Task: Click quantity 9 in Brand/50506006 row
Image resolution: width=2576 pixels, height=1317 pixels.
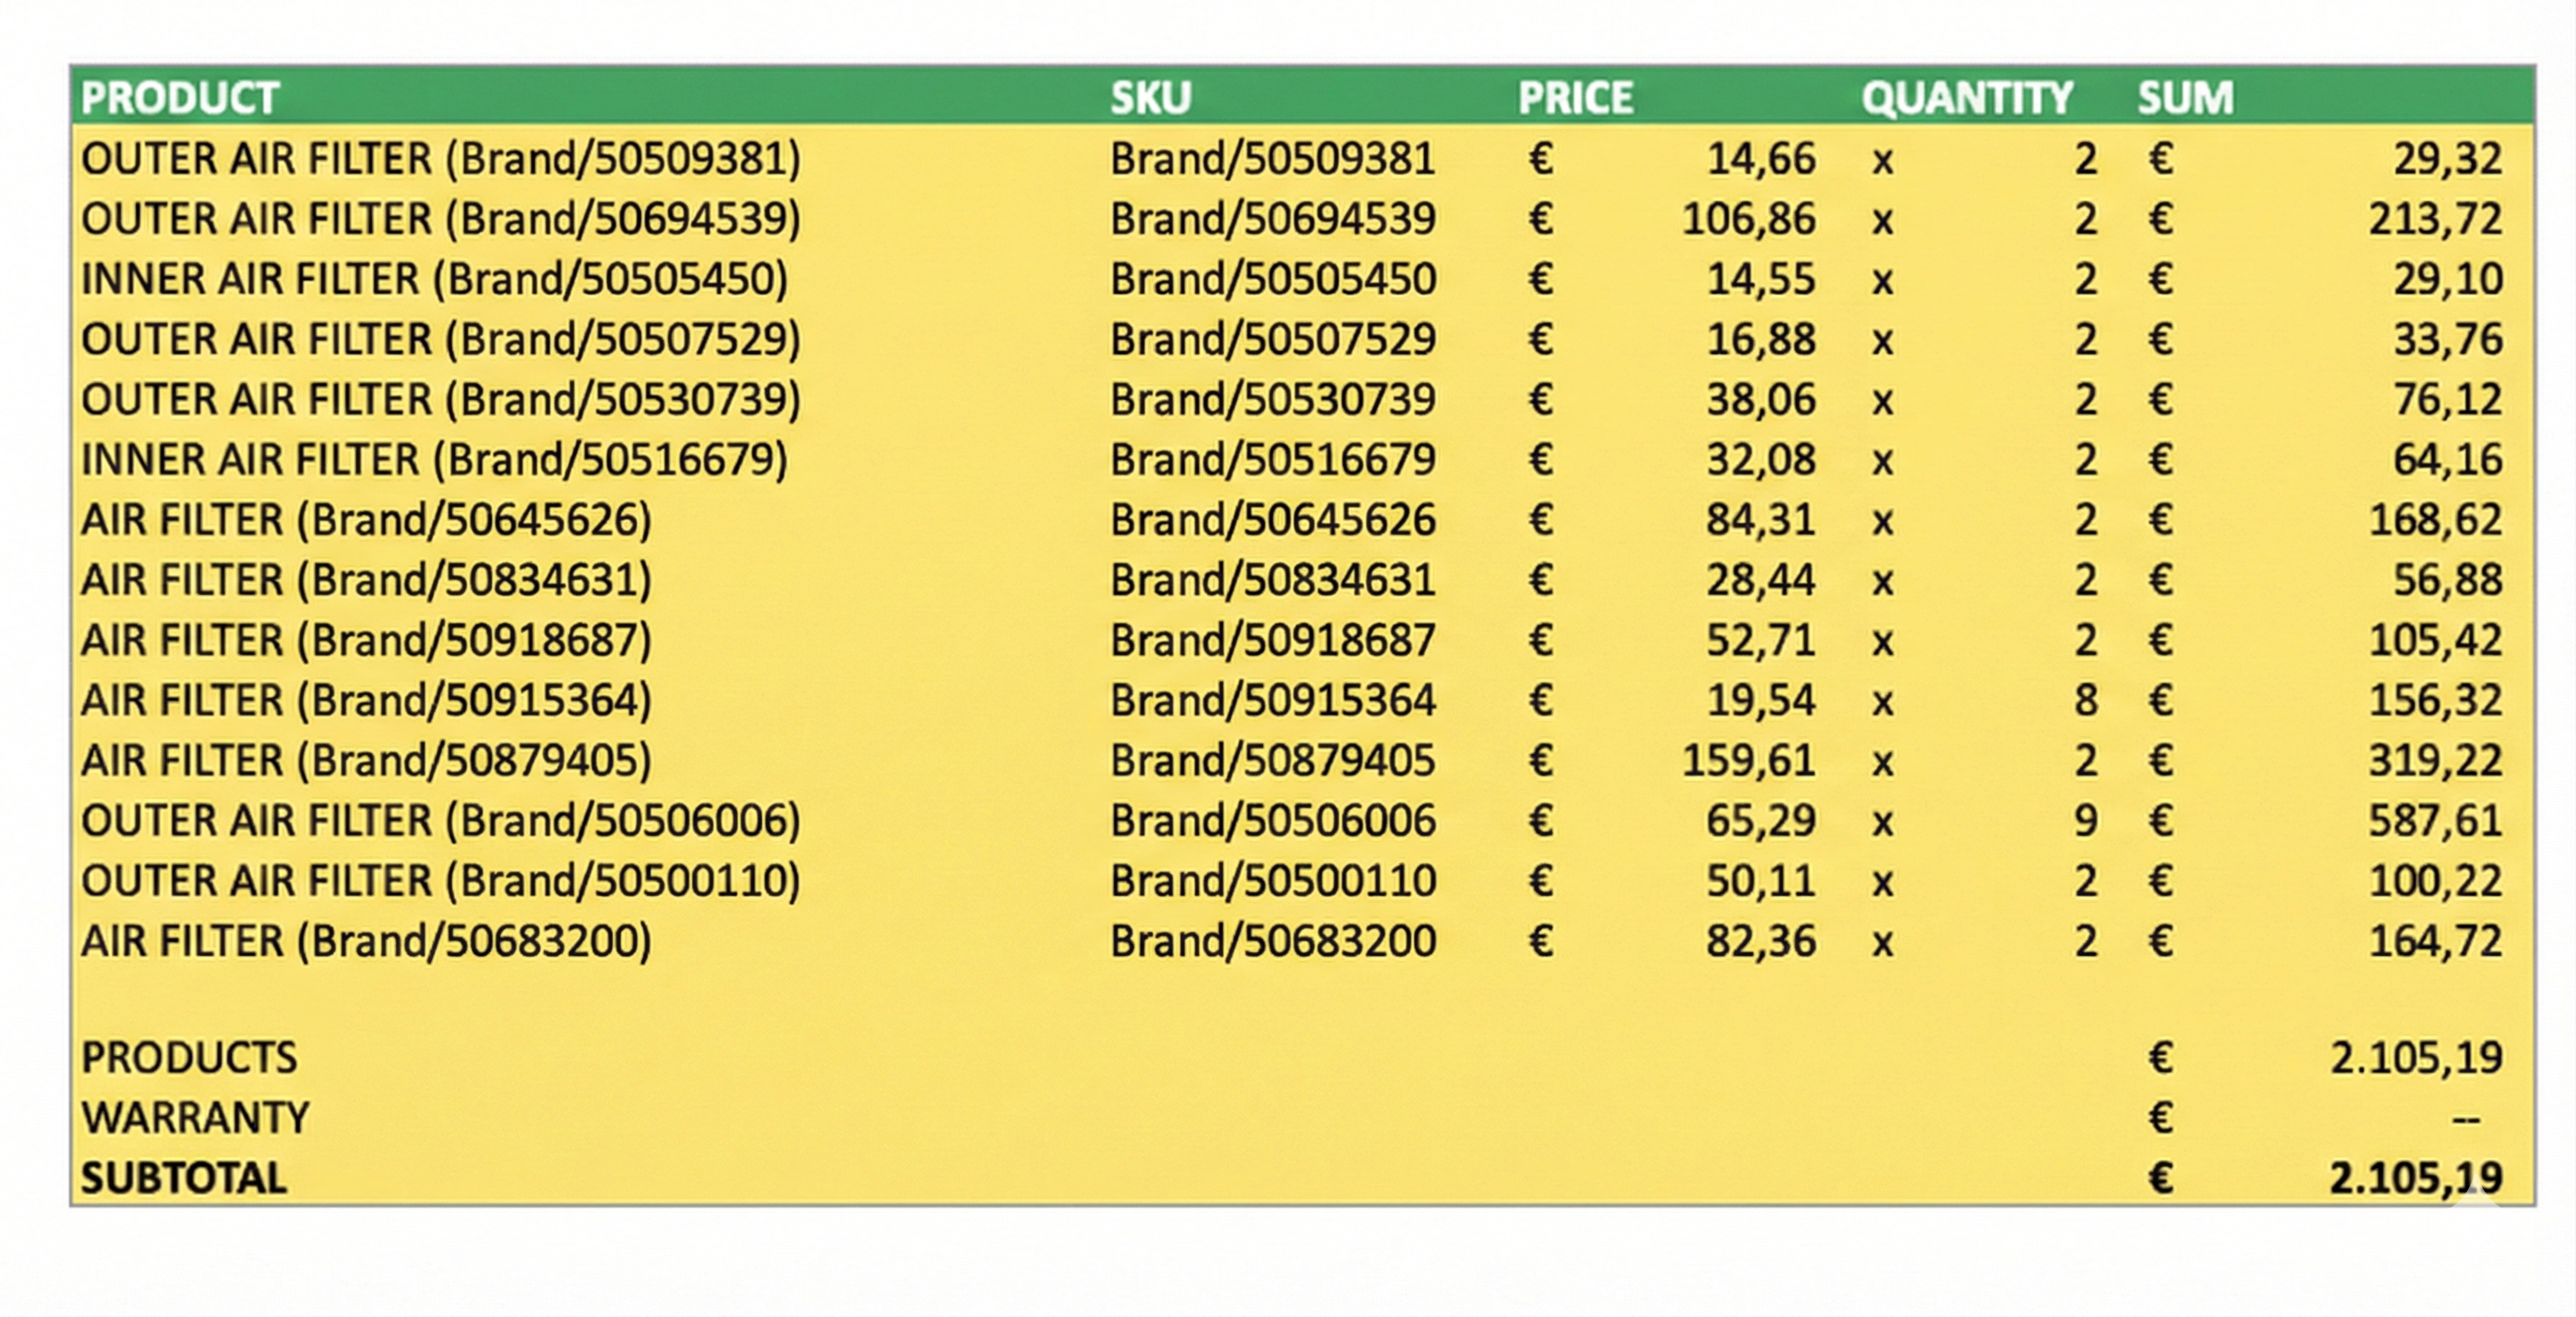Action: [x=2085, y=821]
